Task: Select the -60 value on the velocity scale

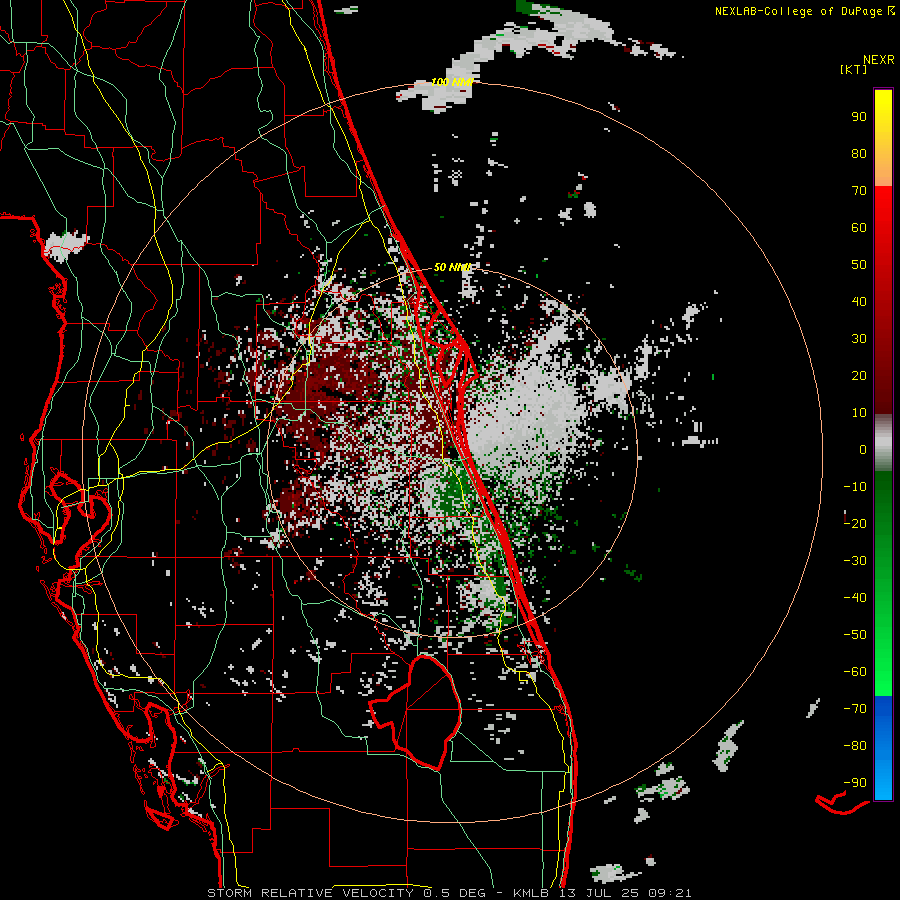Action: pyautogui.click(x=855, y=672)
